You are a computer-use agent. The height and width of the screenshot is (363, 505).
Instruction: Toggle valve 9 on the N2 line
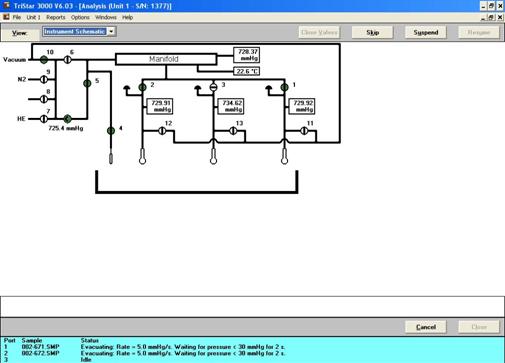coord(44,79)
